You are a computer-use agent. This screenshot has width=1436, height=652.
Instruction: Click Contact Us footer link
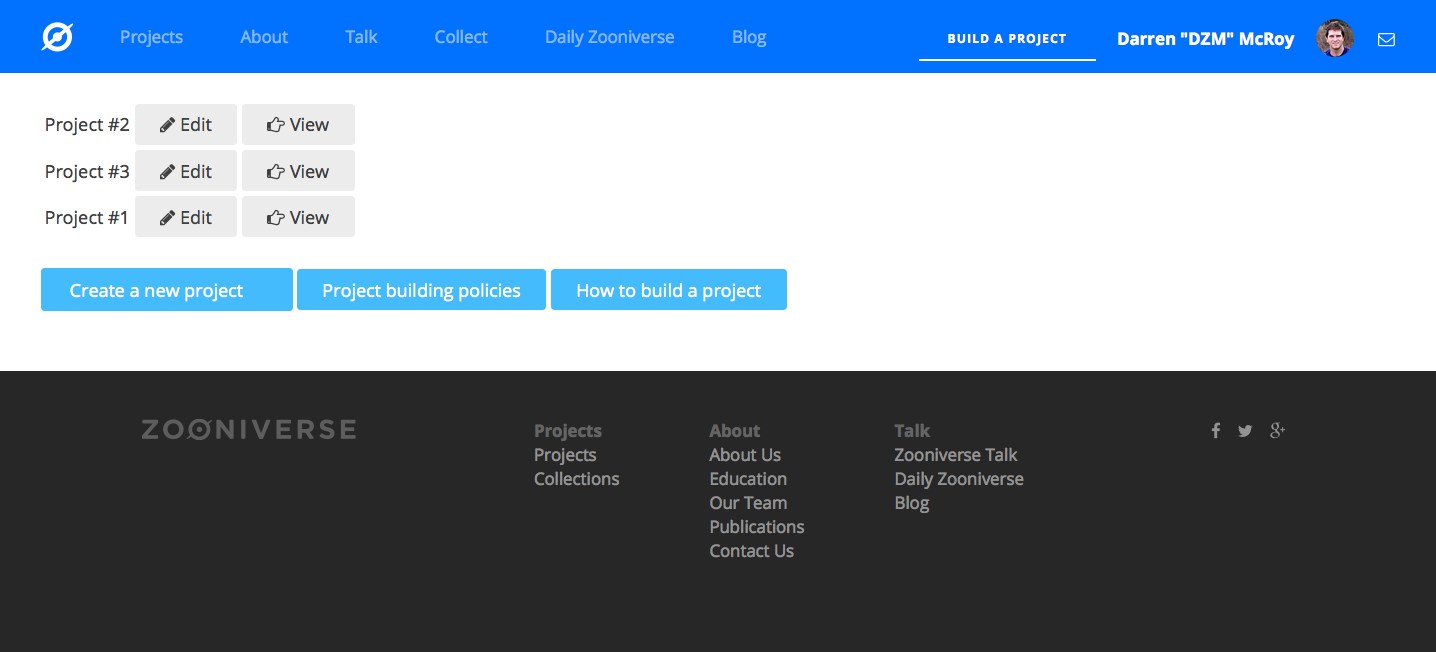point(751,551)
